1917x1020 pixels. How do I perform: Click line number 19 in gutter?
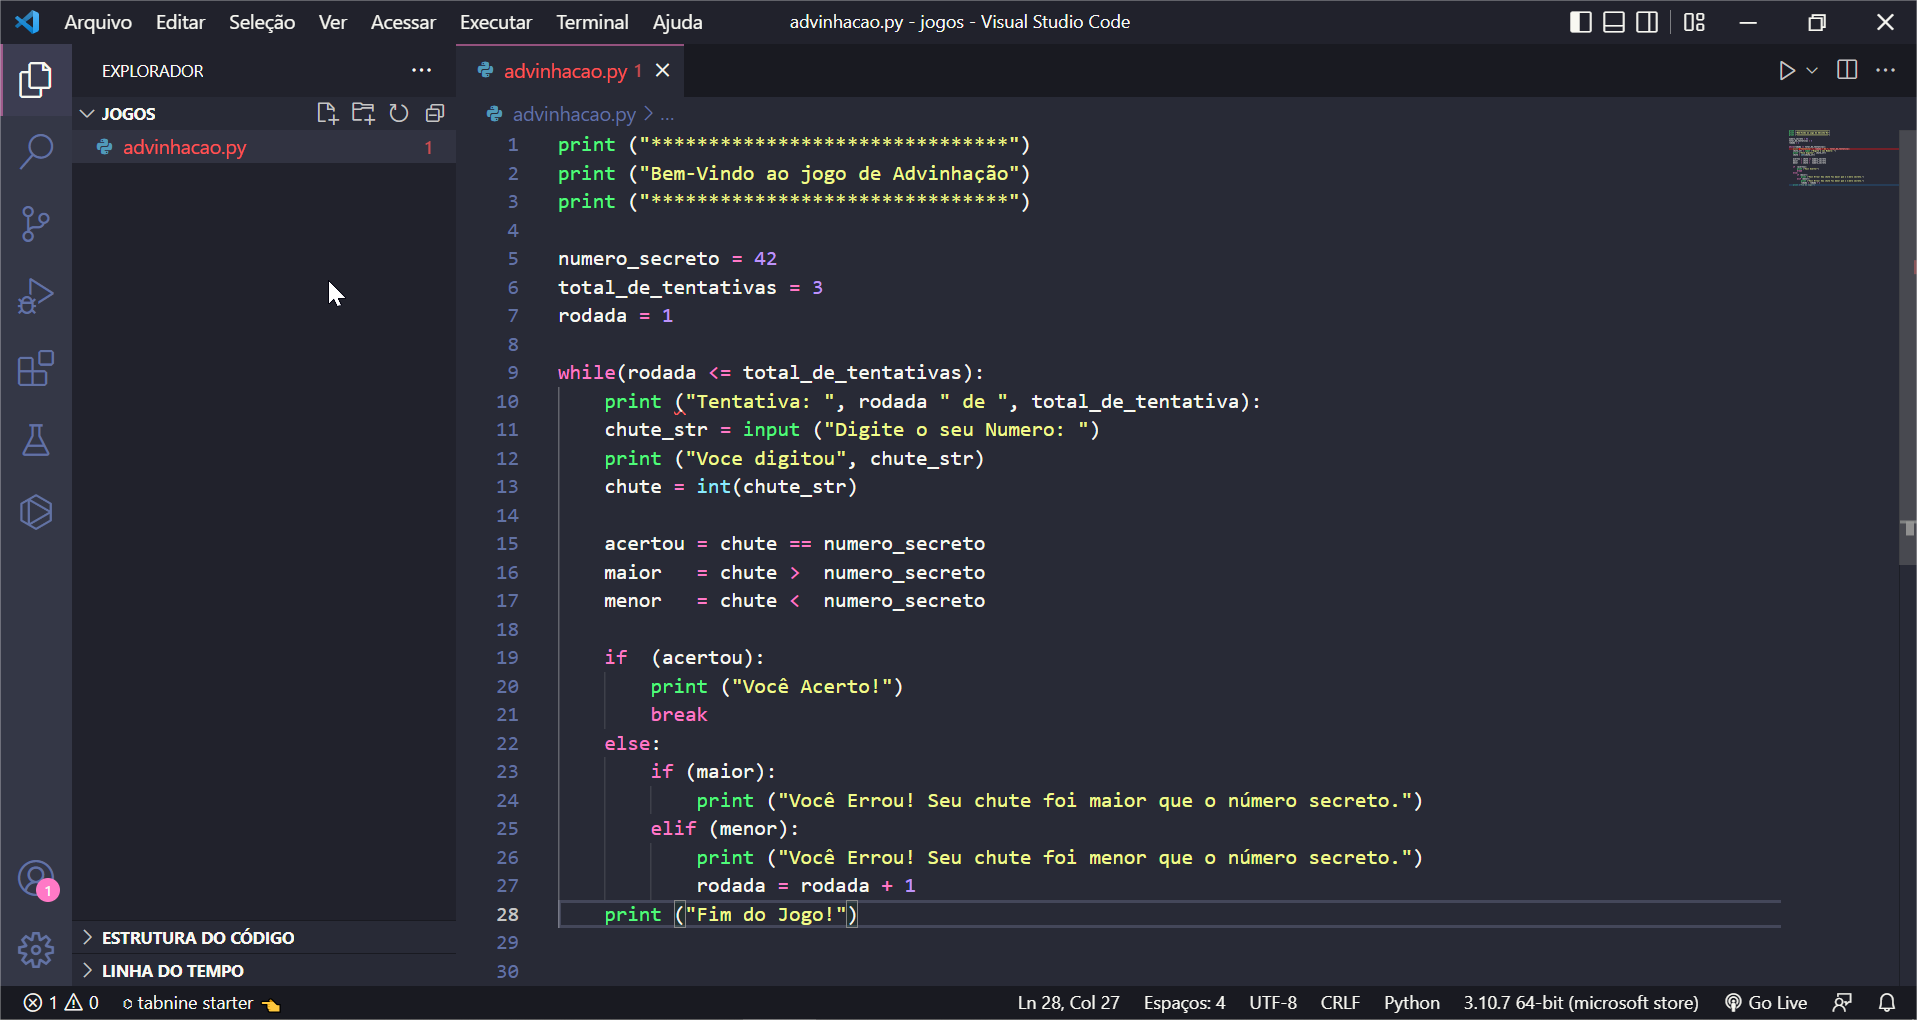pos(508,657)
